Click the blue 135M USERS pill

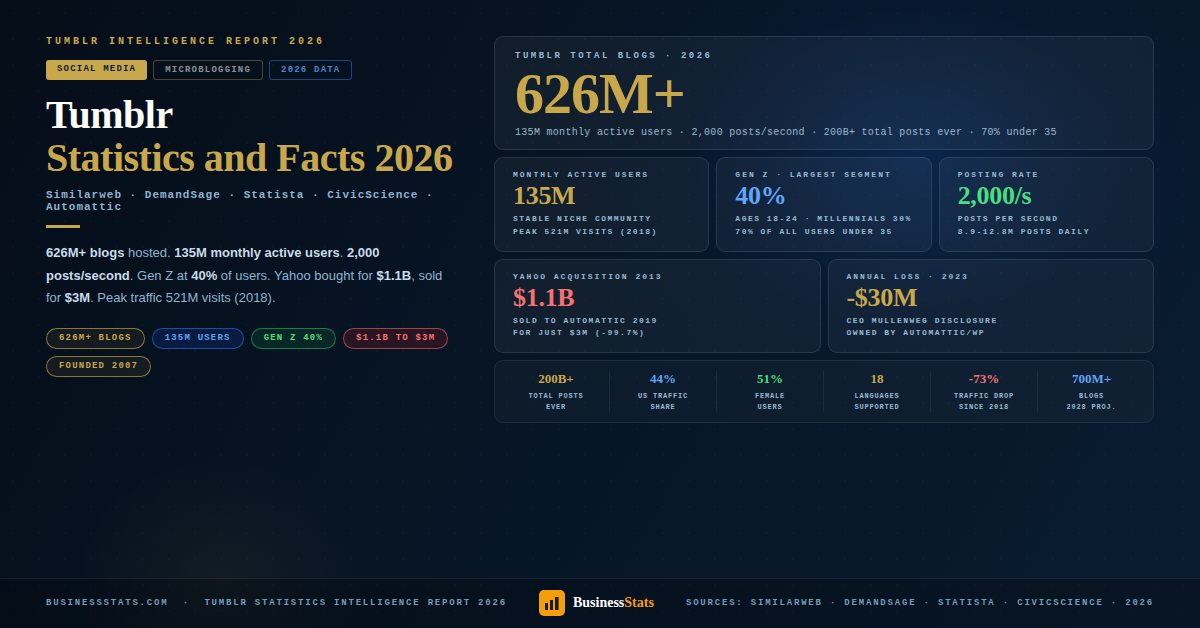click(x=197, y=338)
